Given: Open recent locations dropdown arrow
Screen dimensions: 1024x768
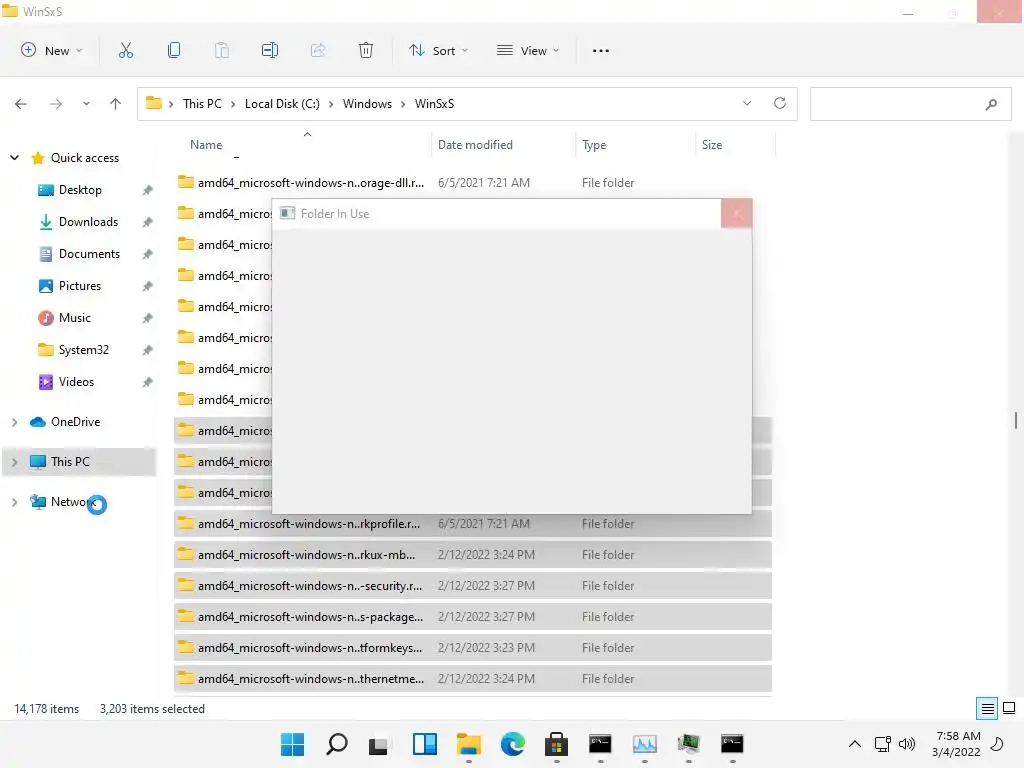Looking at the screenshot, I should 86,104.
